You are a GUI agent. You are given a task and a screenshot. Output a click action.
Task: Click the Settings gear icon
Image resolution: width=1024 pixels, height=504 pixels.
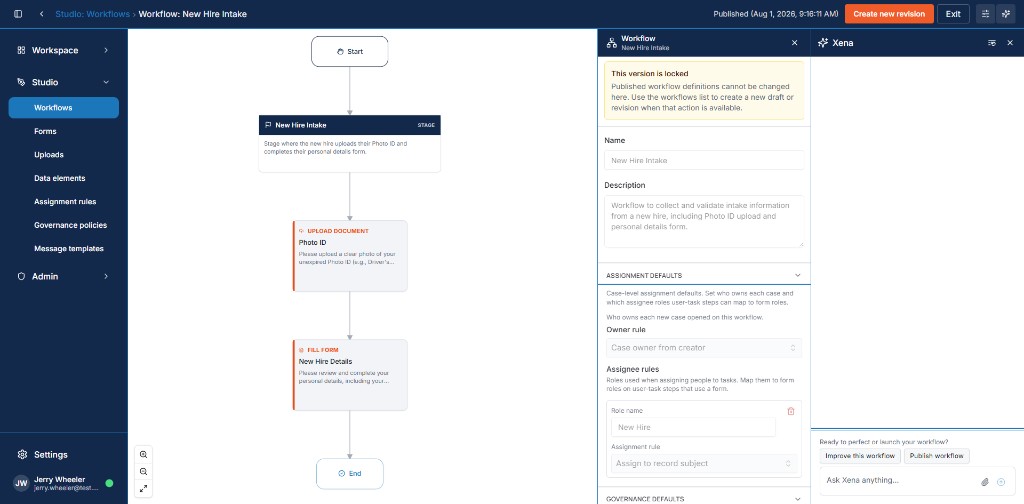click(22, 454)
